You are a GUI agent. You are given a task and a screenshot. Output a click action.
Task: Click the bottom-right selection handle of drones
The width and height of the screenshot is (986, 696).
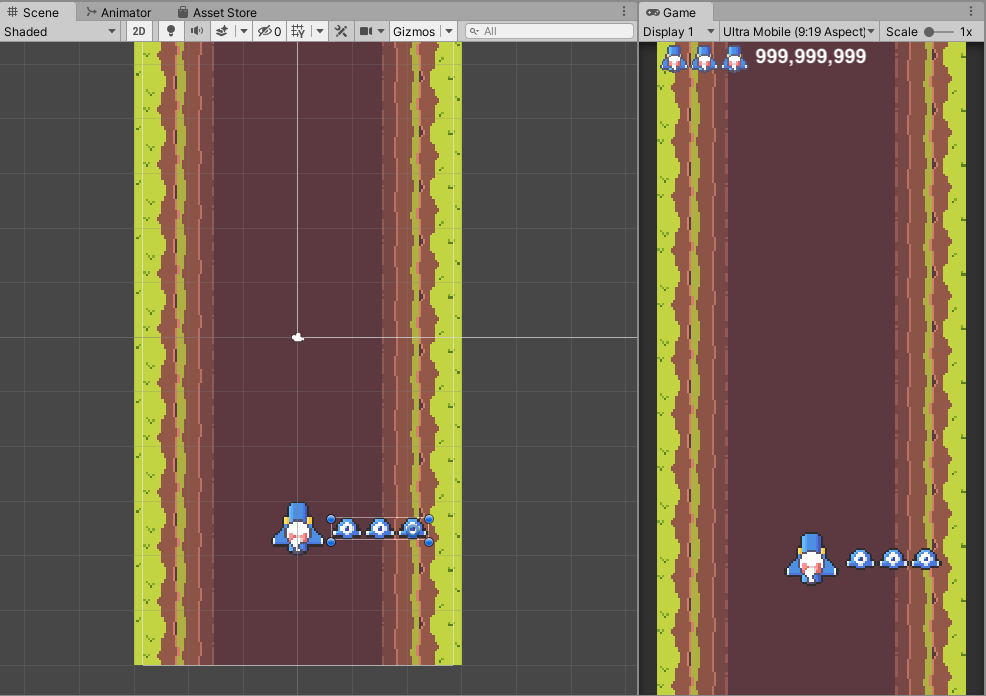(429, 542)
